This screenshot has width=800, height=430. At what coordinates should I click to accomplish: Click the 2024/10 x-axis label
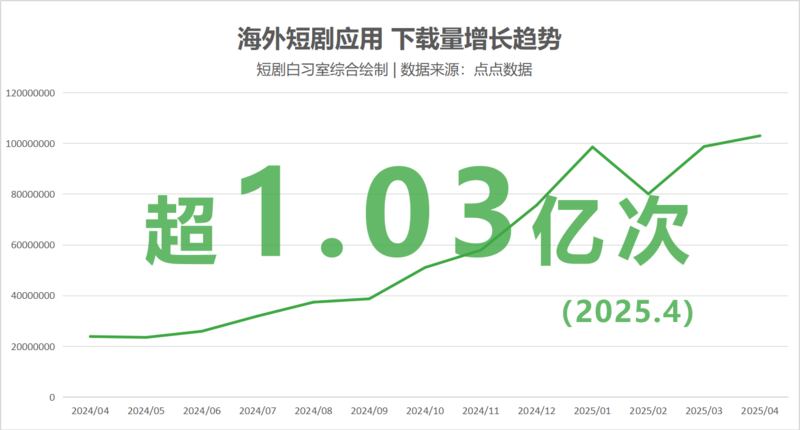[x=425, y=410]
